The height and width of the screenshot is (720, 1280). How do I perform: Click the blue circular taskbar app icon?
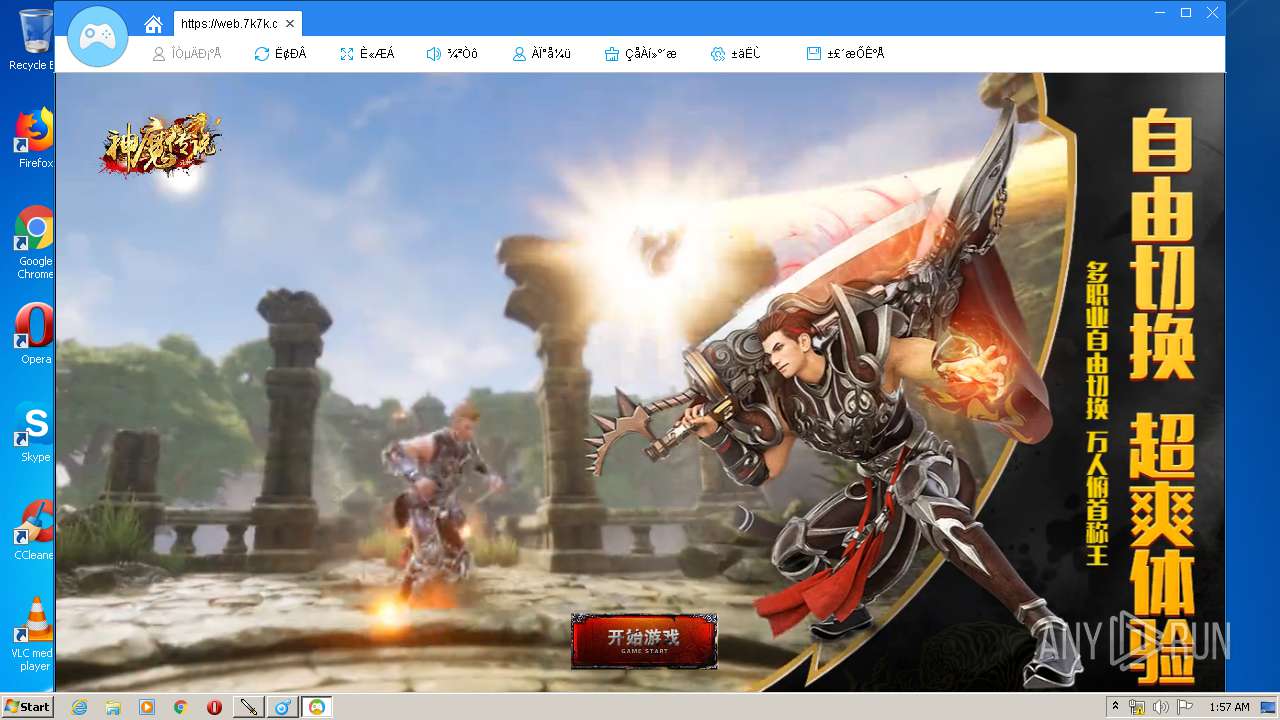click(283, 707)
